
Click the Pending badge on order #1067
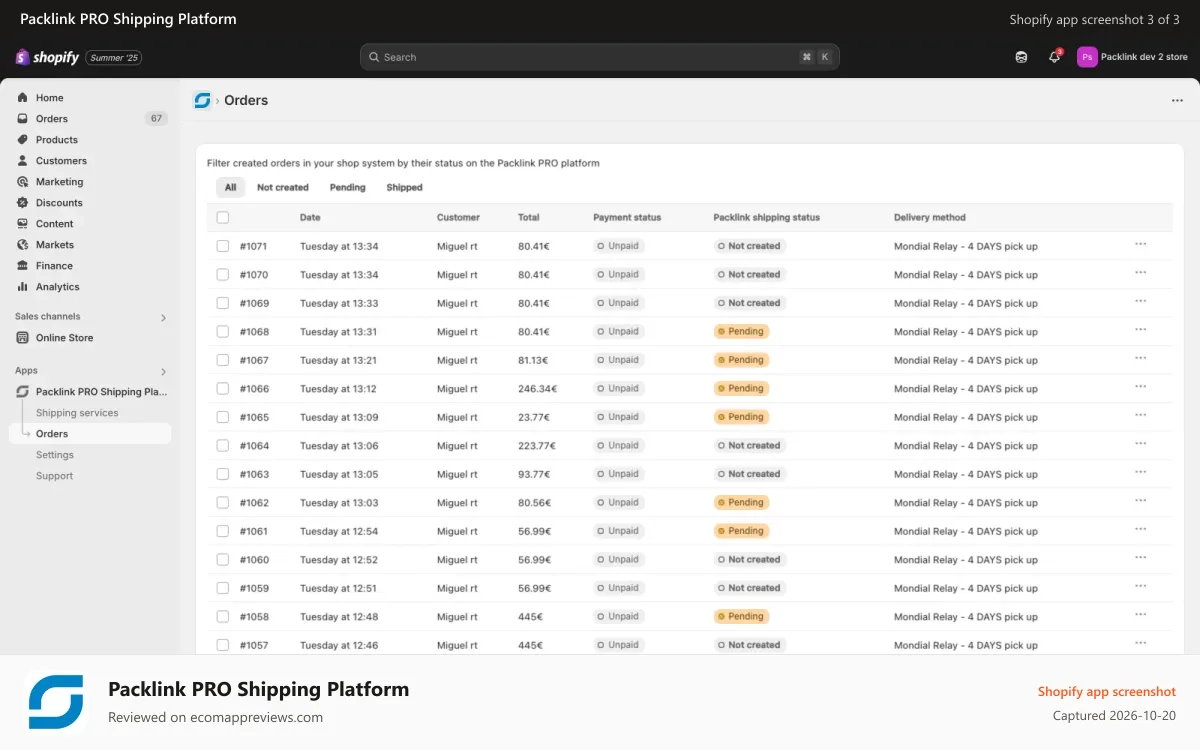tap(741, 360)
